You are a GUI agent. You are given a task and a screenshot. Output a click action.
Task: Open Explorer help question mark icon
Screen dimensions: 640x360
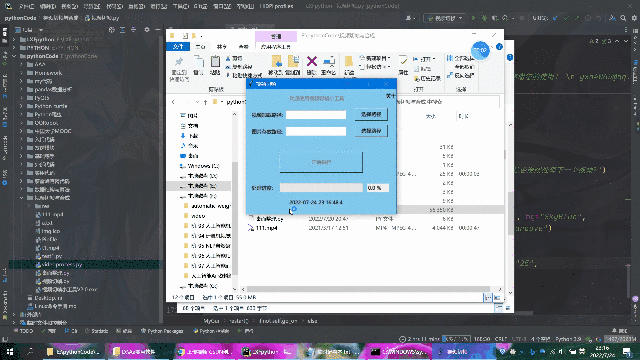coord(499,47)
